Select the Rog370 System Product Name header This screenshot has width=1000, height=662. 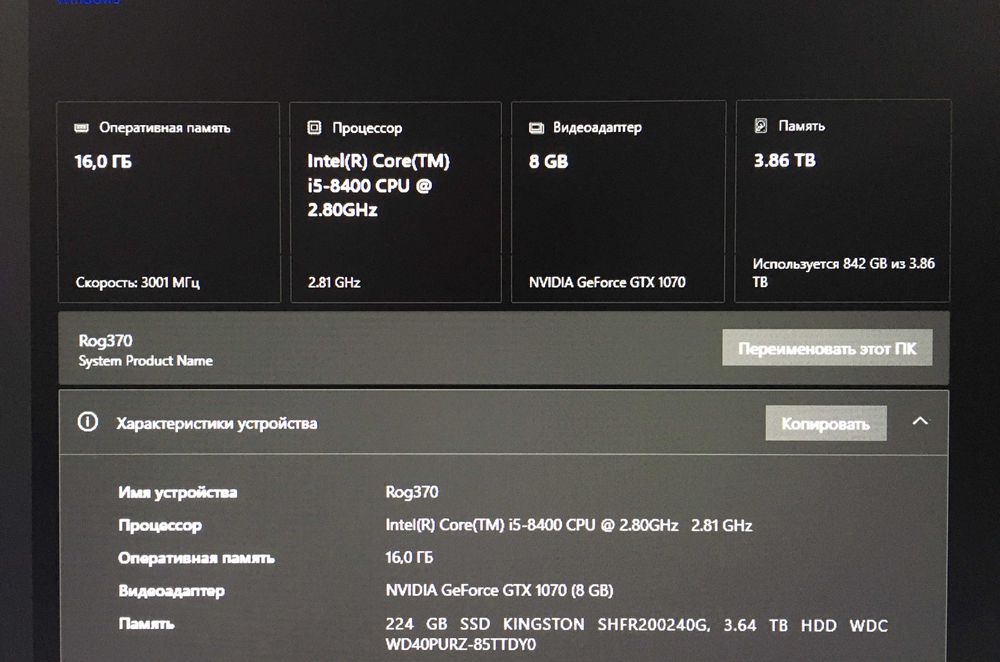coord(146,350)
